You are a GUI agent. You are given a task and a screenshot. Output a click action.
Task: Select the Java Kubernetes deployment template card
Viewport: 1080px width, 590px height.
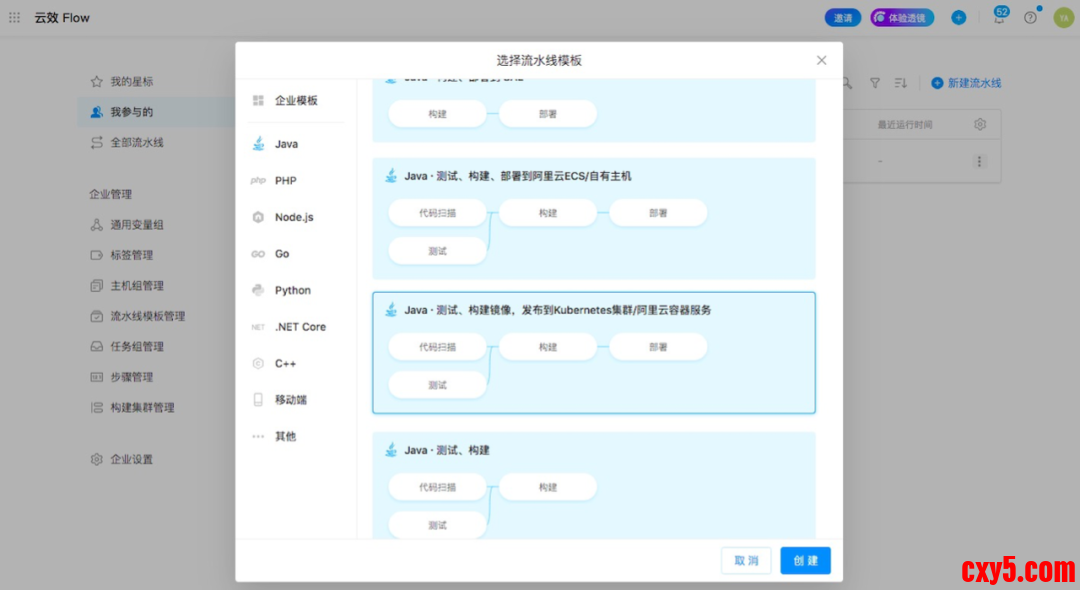pos(593,352)
